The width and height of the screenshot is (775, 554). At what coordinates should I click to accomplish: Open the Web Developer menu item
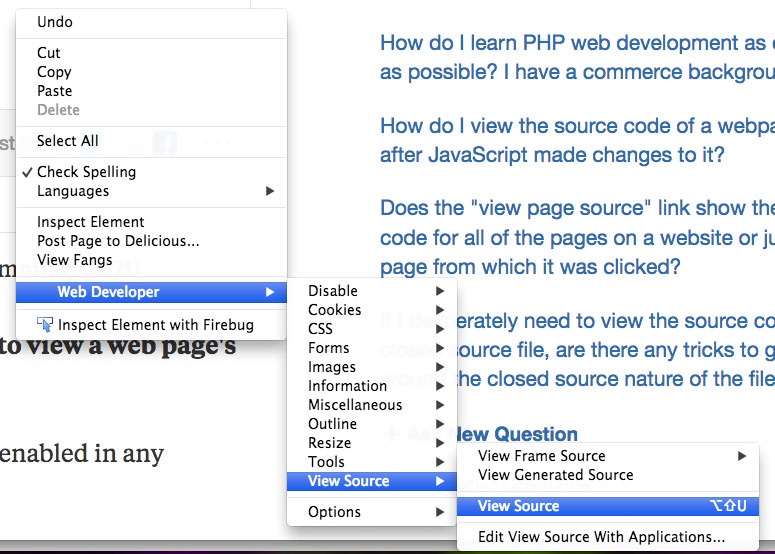[x=151, y=292]
